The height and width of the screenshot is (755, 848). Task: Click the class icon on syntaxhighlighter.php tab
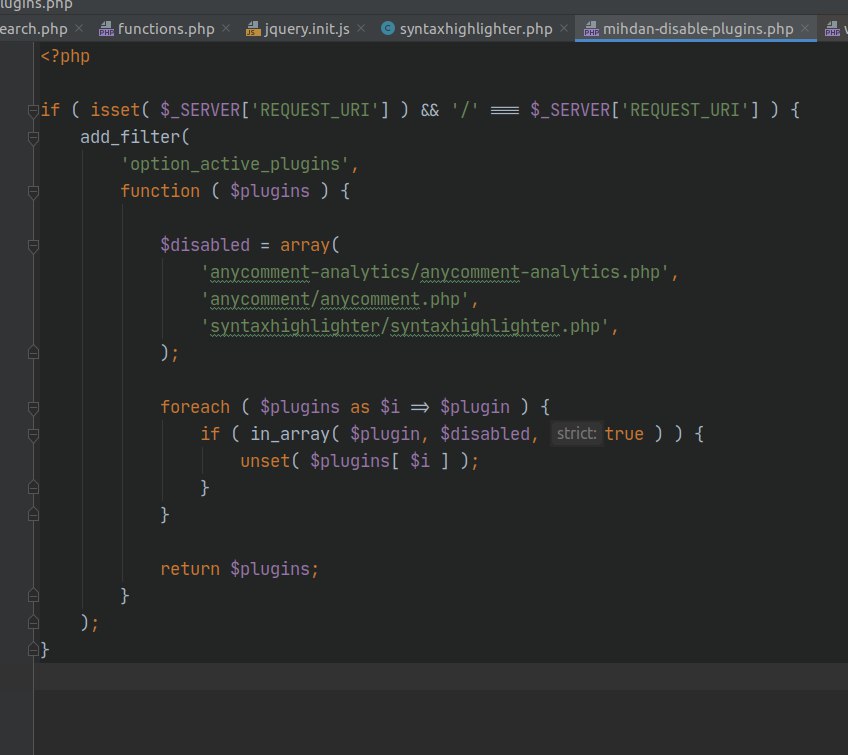pyautogui.click(x=387, y=29)
